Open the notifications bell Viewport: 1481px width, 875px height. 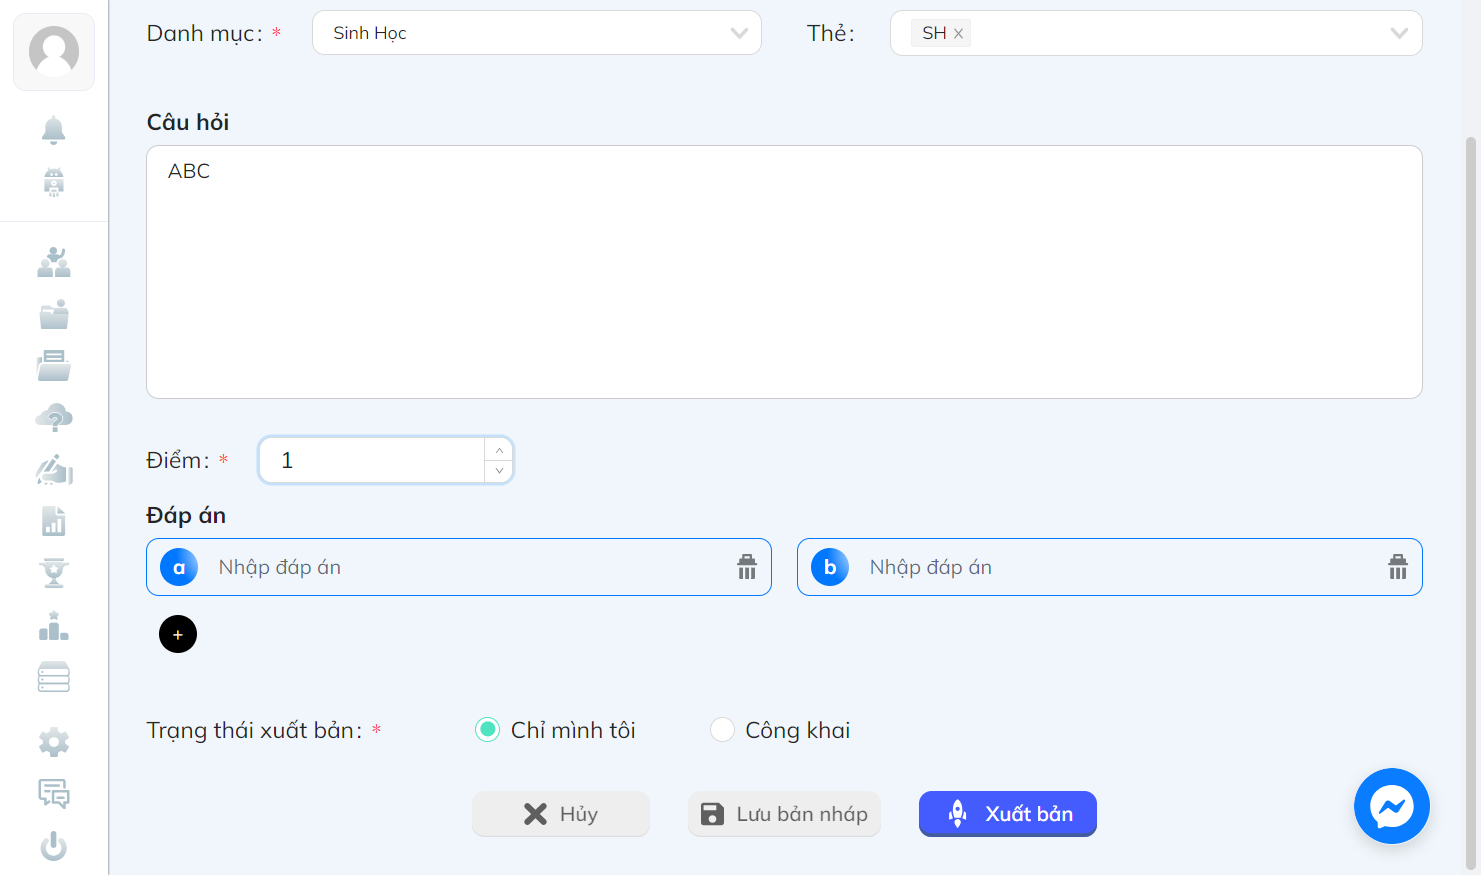pyautogui.click(x=54, y=130)
